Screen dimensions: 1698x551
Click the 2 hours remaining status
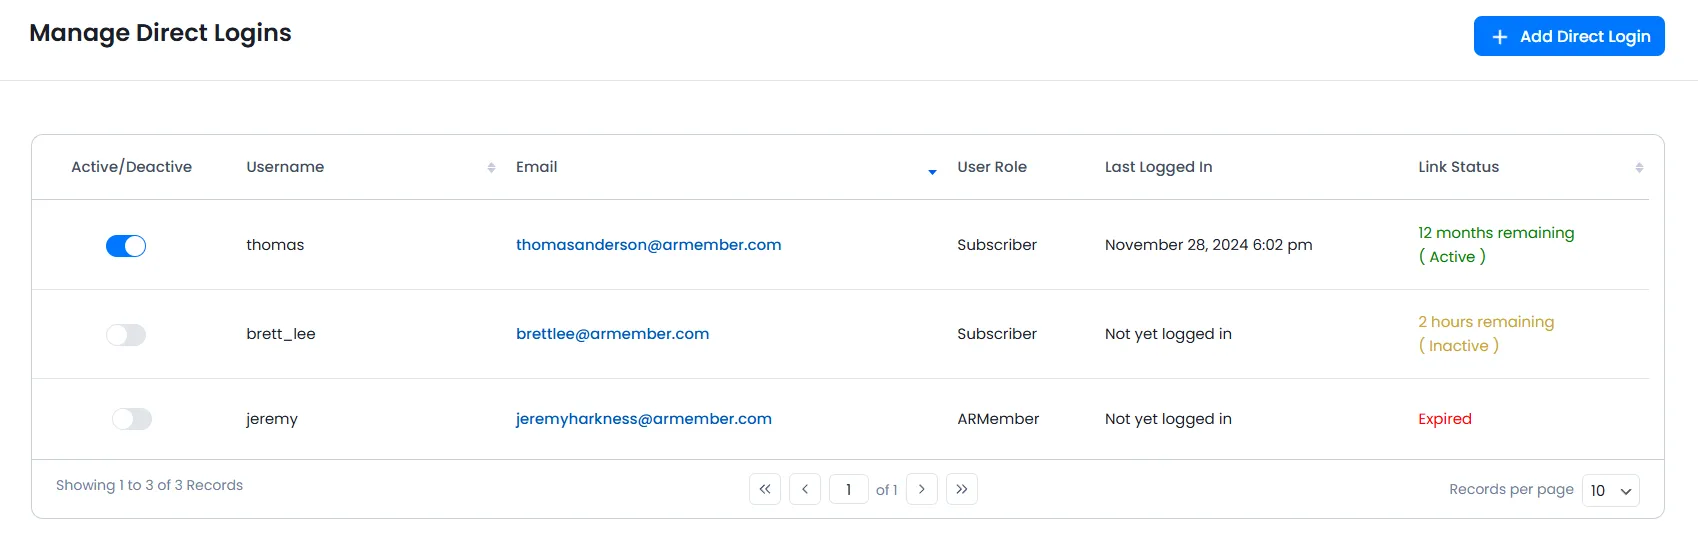[1486, 322]
